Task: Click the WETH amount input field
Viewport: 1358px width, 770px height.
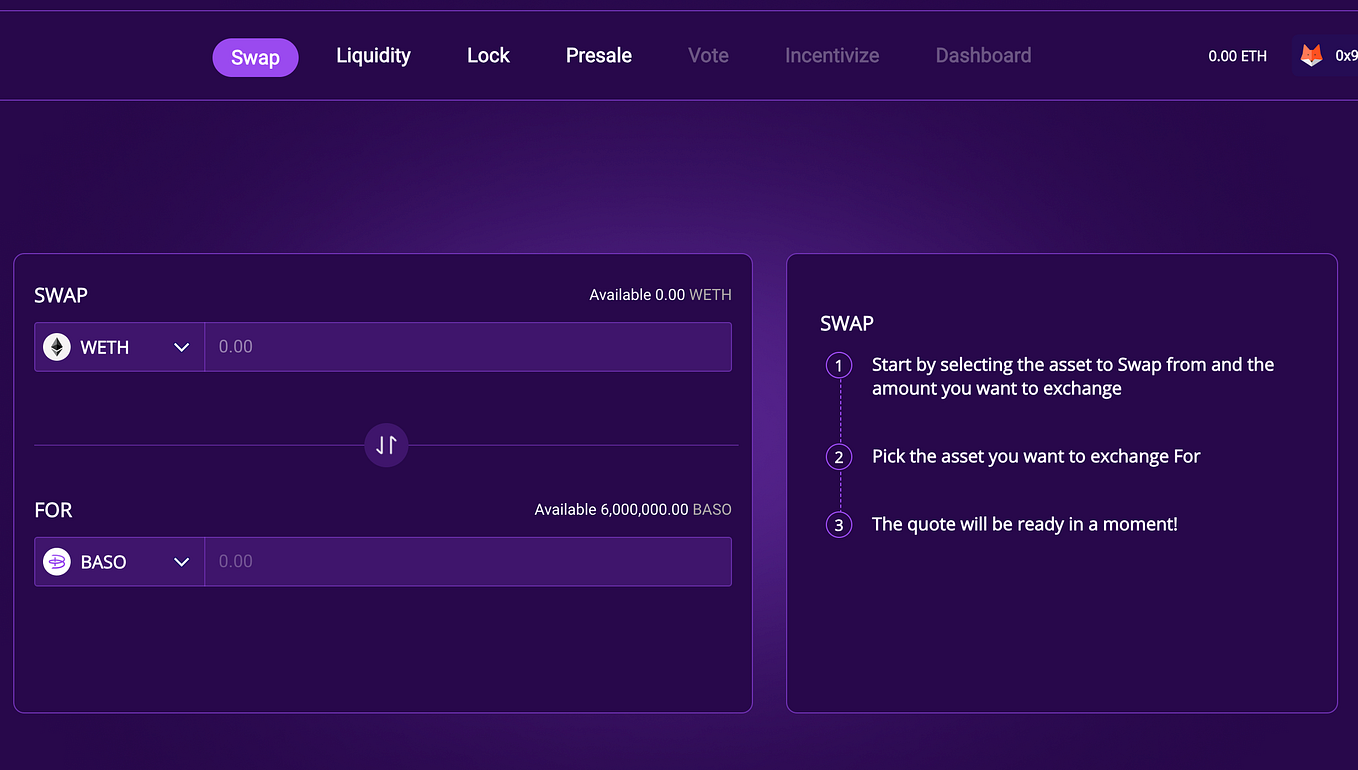Action: [x=468, y=347]
